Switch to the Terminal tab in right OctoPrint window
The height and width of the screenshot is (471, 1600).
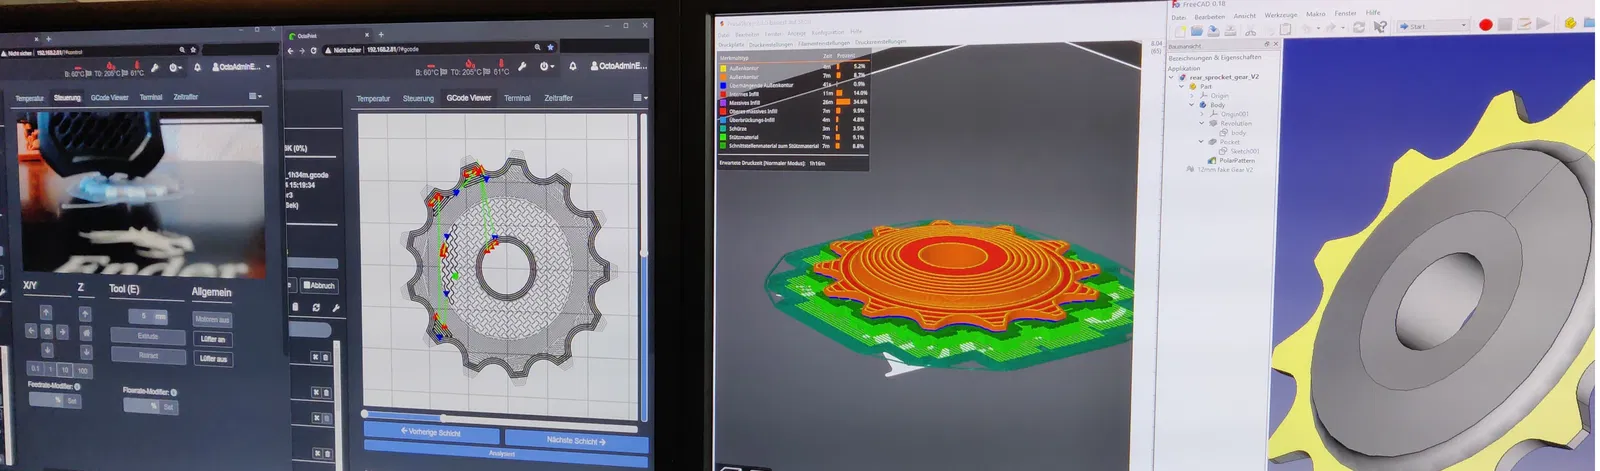click(x=517, y=98)
